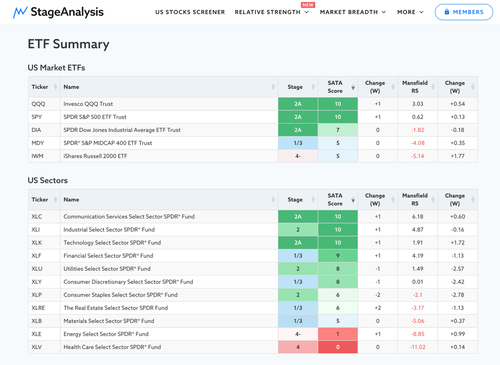Image resolution: width=500 pixels, height=365 pixels.
Task: Select The Real Estate Select Sector SPDR Fund
Action: [116, 308]
